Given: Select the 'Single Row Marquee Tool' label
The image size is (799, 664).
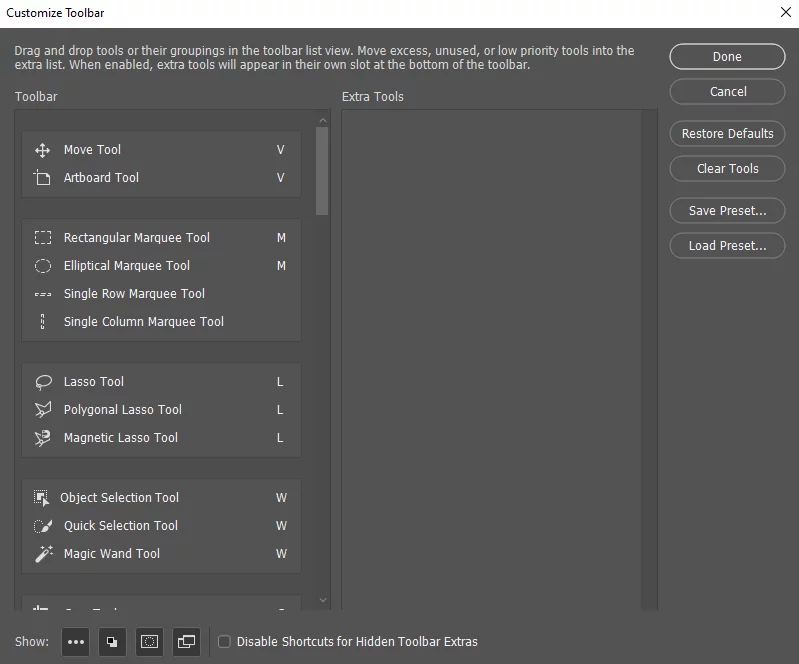Looking at the screenshot, I should [x=134, y=294].
